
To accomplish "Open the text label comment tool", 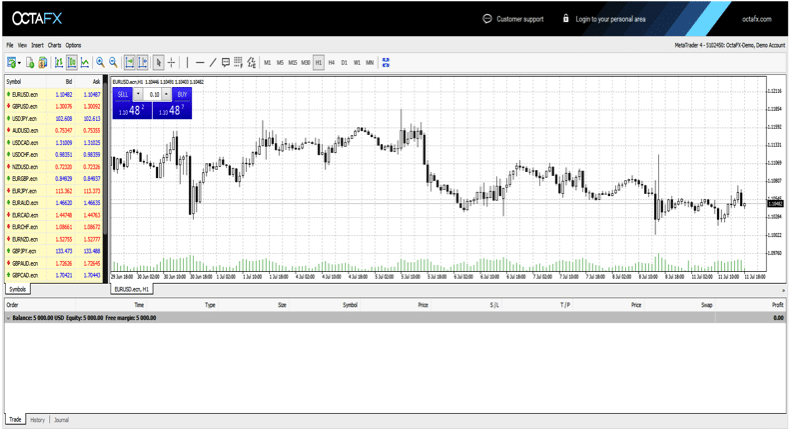I will coord(225,63).
